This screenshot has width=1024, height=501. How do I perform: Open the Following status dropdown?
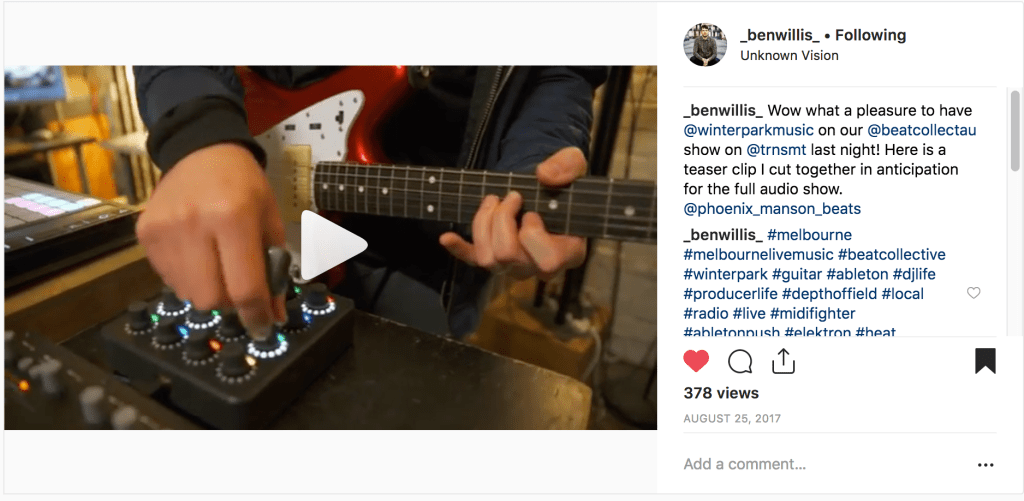(x=871, y=35)
